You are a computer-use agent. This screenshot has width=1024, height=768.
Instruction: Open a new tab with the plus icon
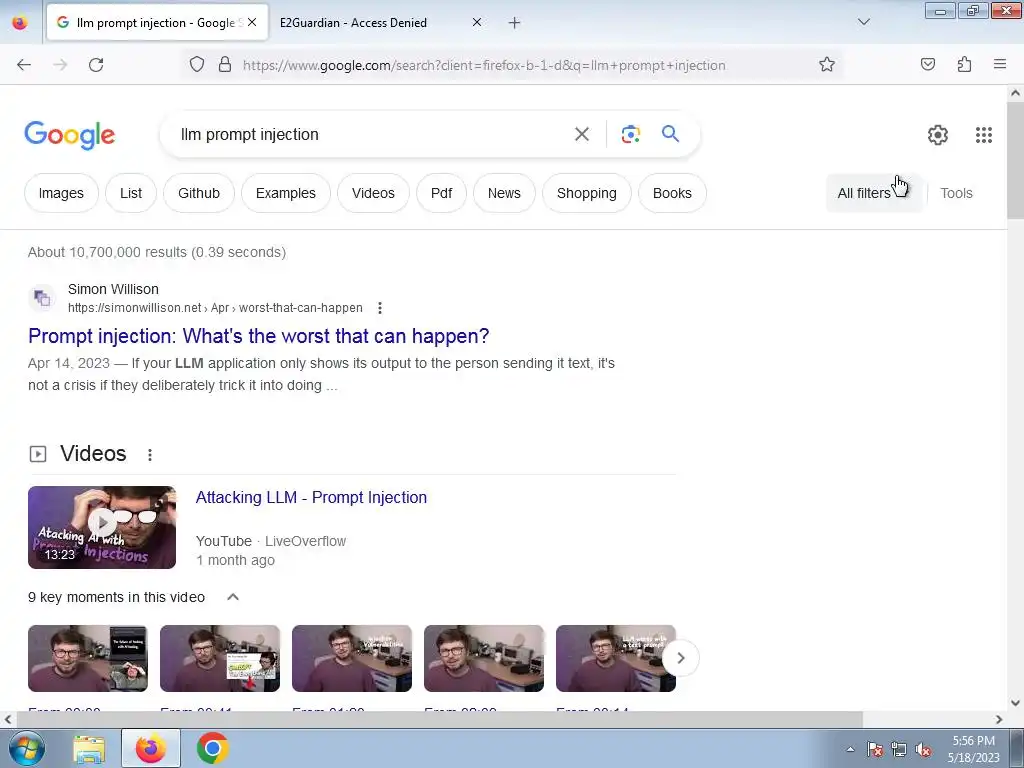click(515, 23)
